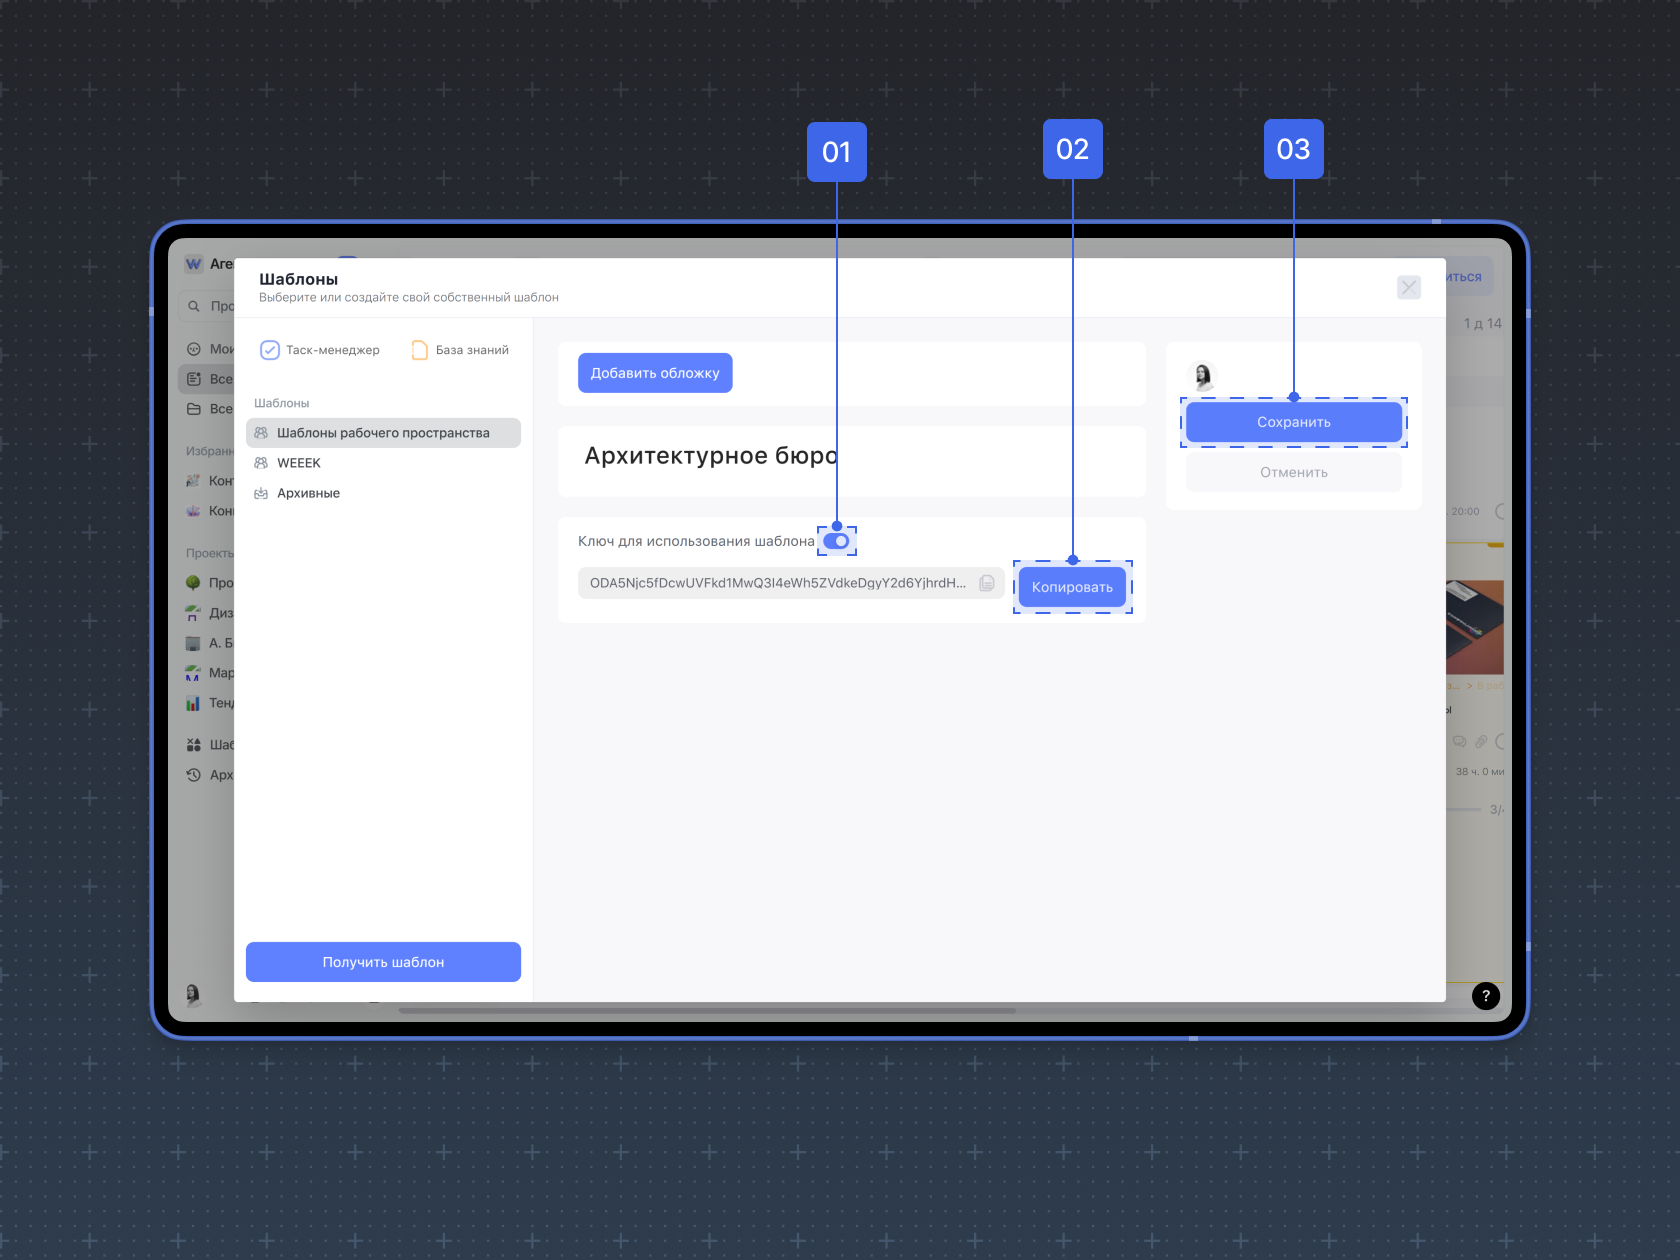Click the Получить шаблон button

[383, 962]
